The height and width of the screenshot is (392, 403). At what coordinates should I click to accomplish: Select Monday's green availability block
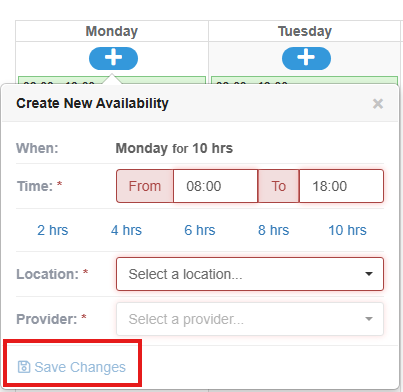click(x=112, y=80)
